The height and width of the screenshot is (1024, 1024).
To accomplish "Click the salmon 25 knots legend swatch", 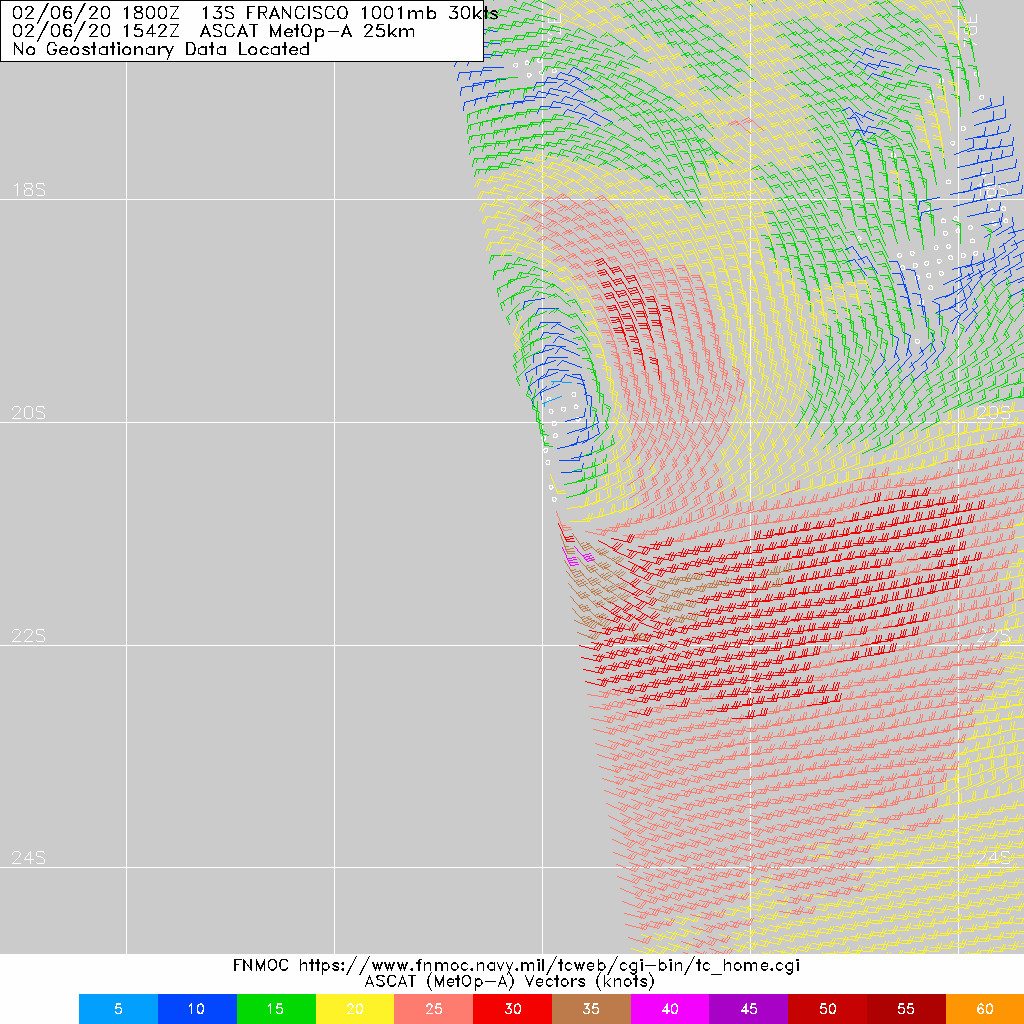I will pos(434,1009).
